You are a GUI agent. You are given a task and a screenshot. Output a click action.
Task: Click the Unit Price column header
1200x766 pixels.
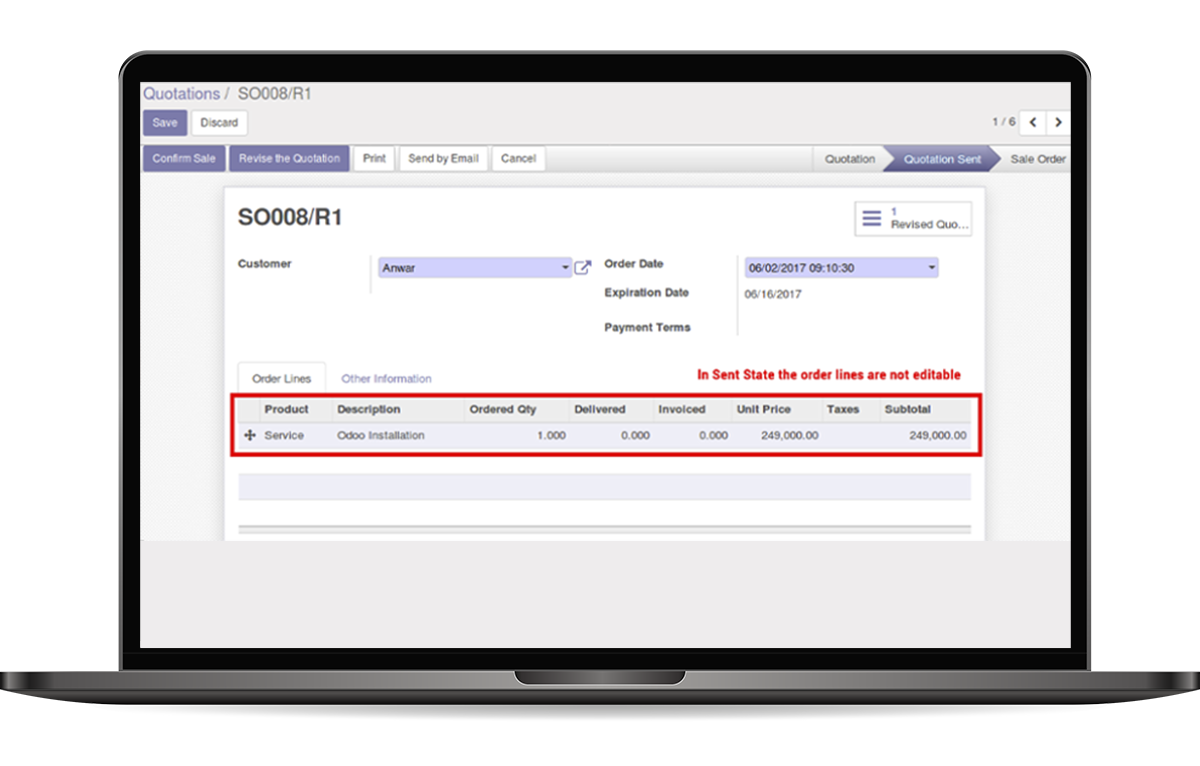click(763, 409)
